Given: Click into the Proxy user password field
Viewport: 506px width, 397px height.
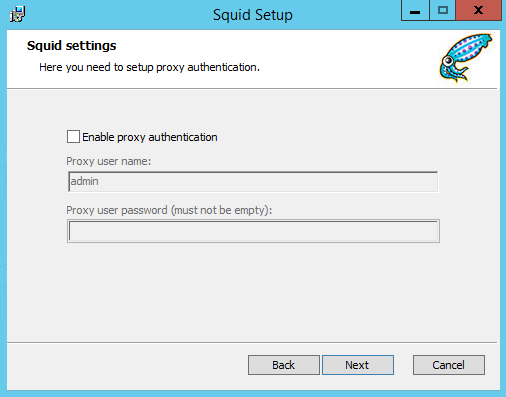Looking at the screenshot, I should tap(253, 231).
